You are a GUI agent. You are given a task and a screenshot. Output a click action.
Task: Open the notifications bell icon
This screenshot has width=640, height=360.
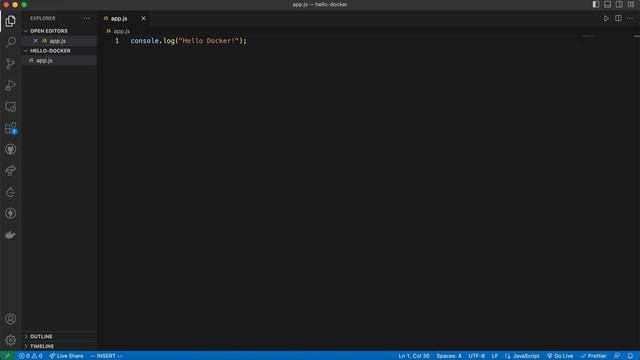pos(630,356)
